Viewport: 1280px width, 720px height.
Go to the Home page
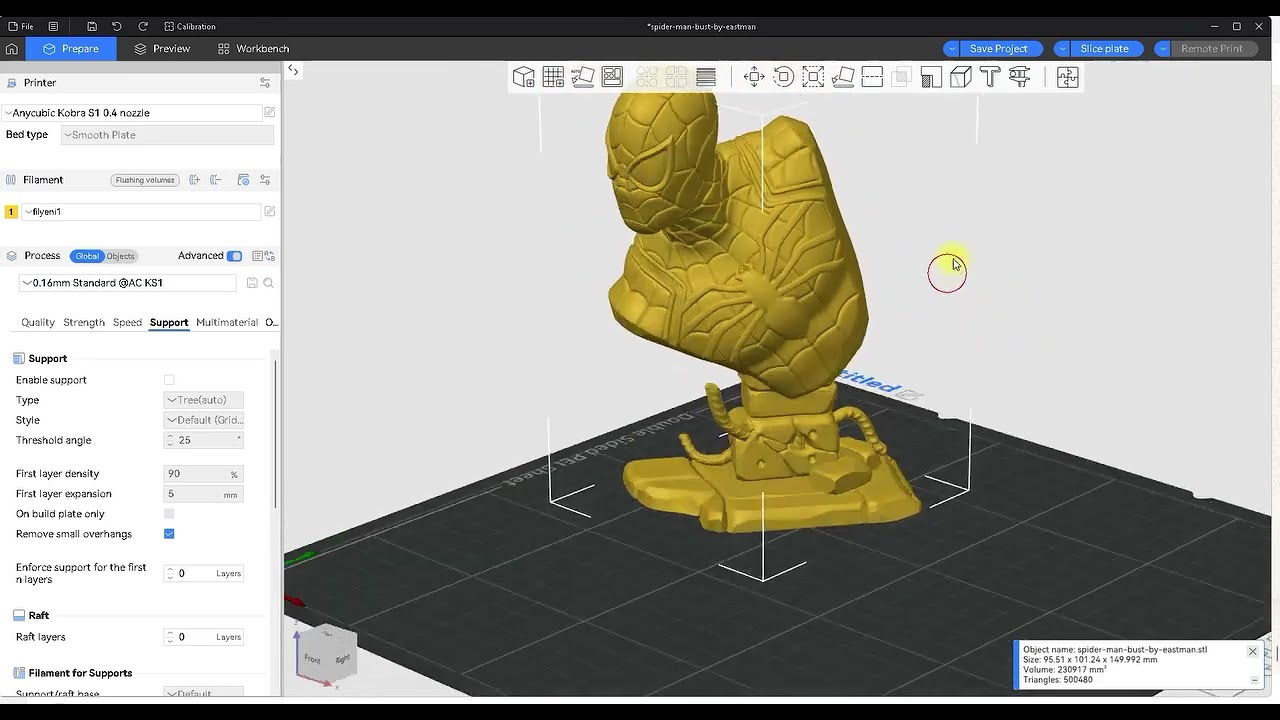coord(12,48)
